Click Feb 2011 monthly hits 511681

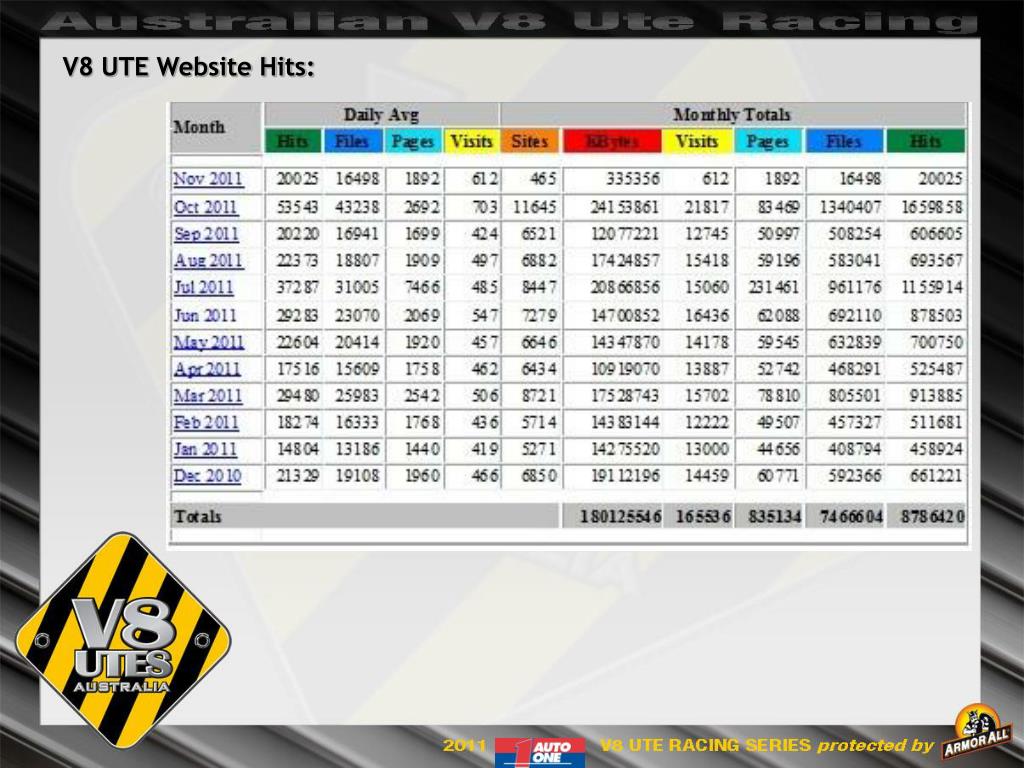pos(936,423)
